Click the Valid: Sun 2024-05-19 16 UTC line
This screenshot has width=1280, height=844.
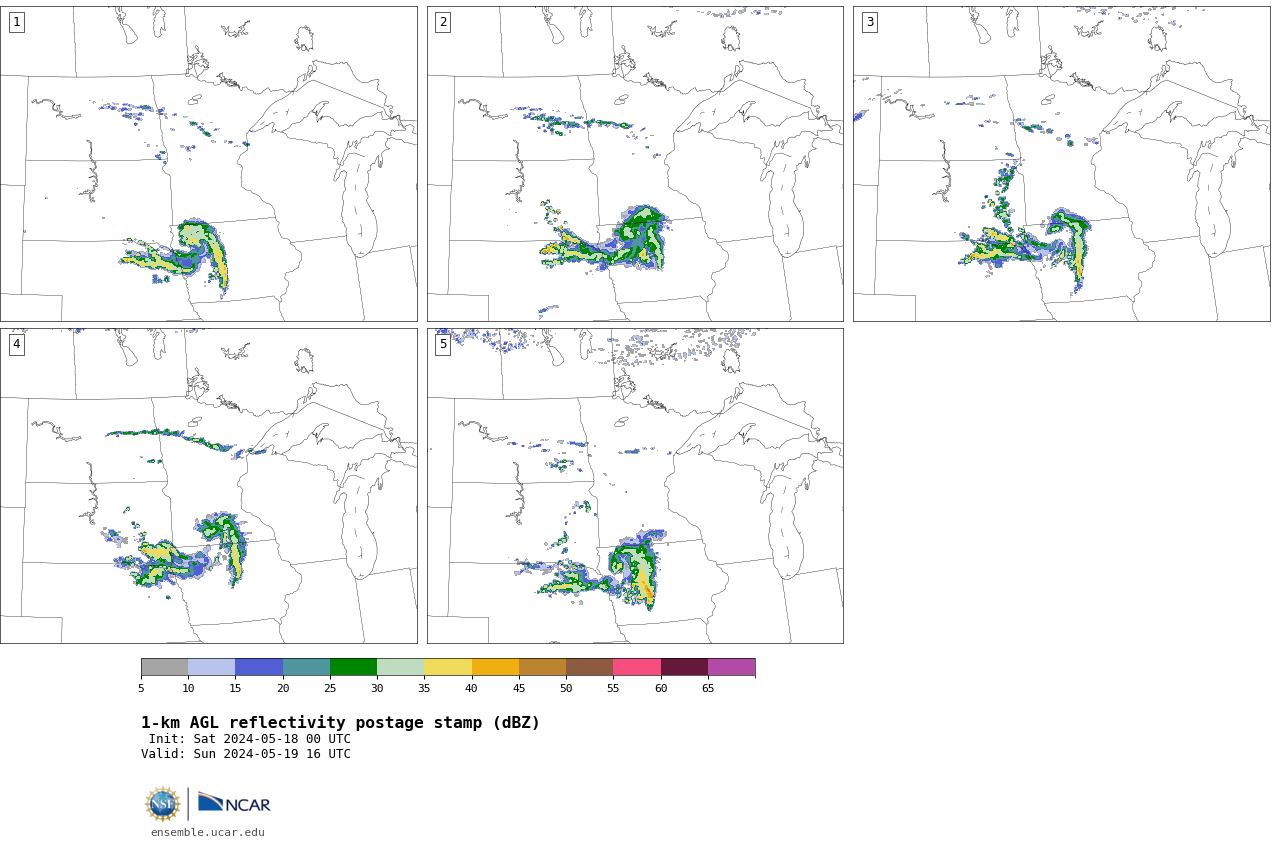246,754
